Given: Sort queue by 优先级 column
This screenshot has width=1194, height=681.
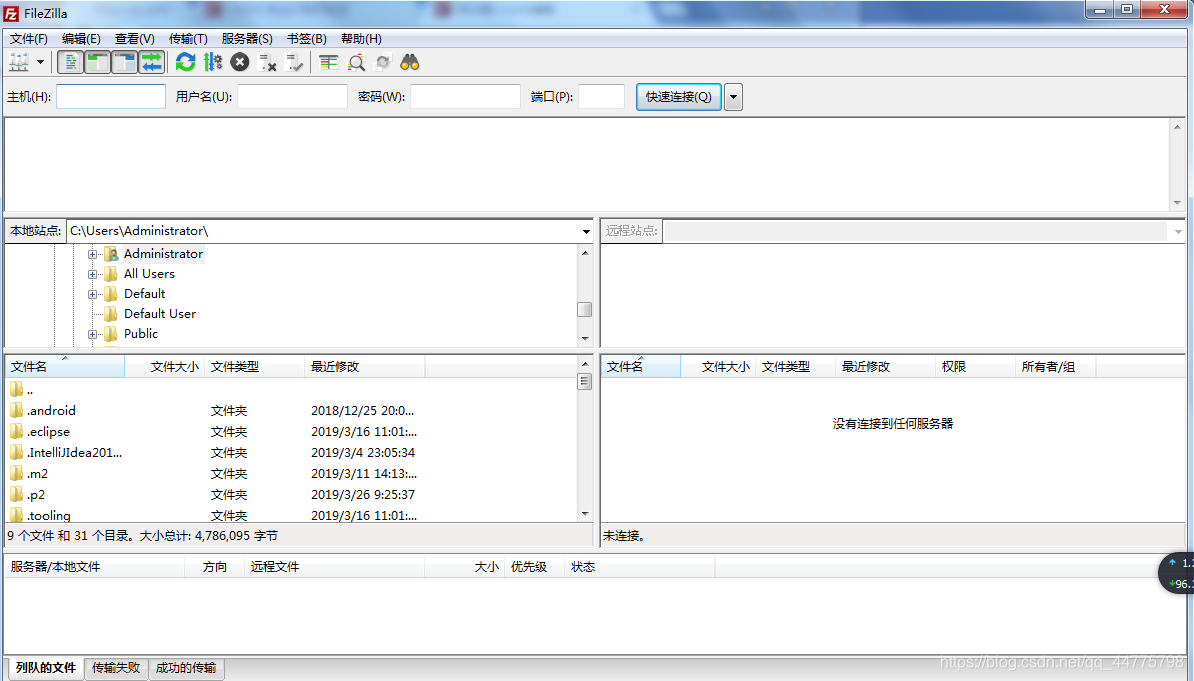Looking at the screenshot, I should (x=535, y=567).
